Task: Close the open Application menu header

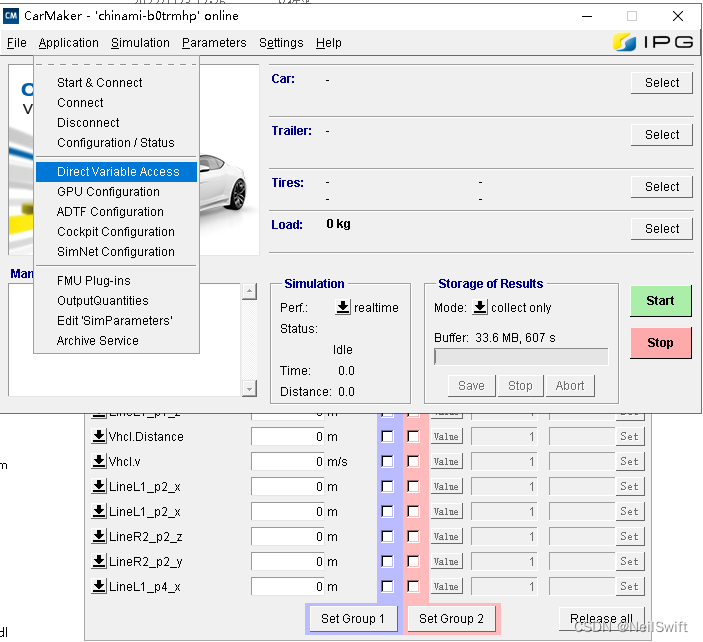Action: click(69, 43)
